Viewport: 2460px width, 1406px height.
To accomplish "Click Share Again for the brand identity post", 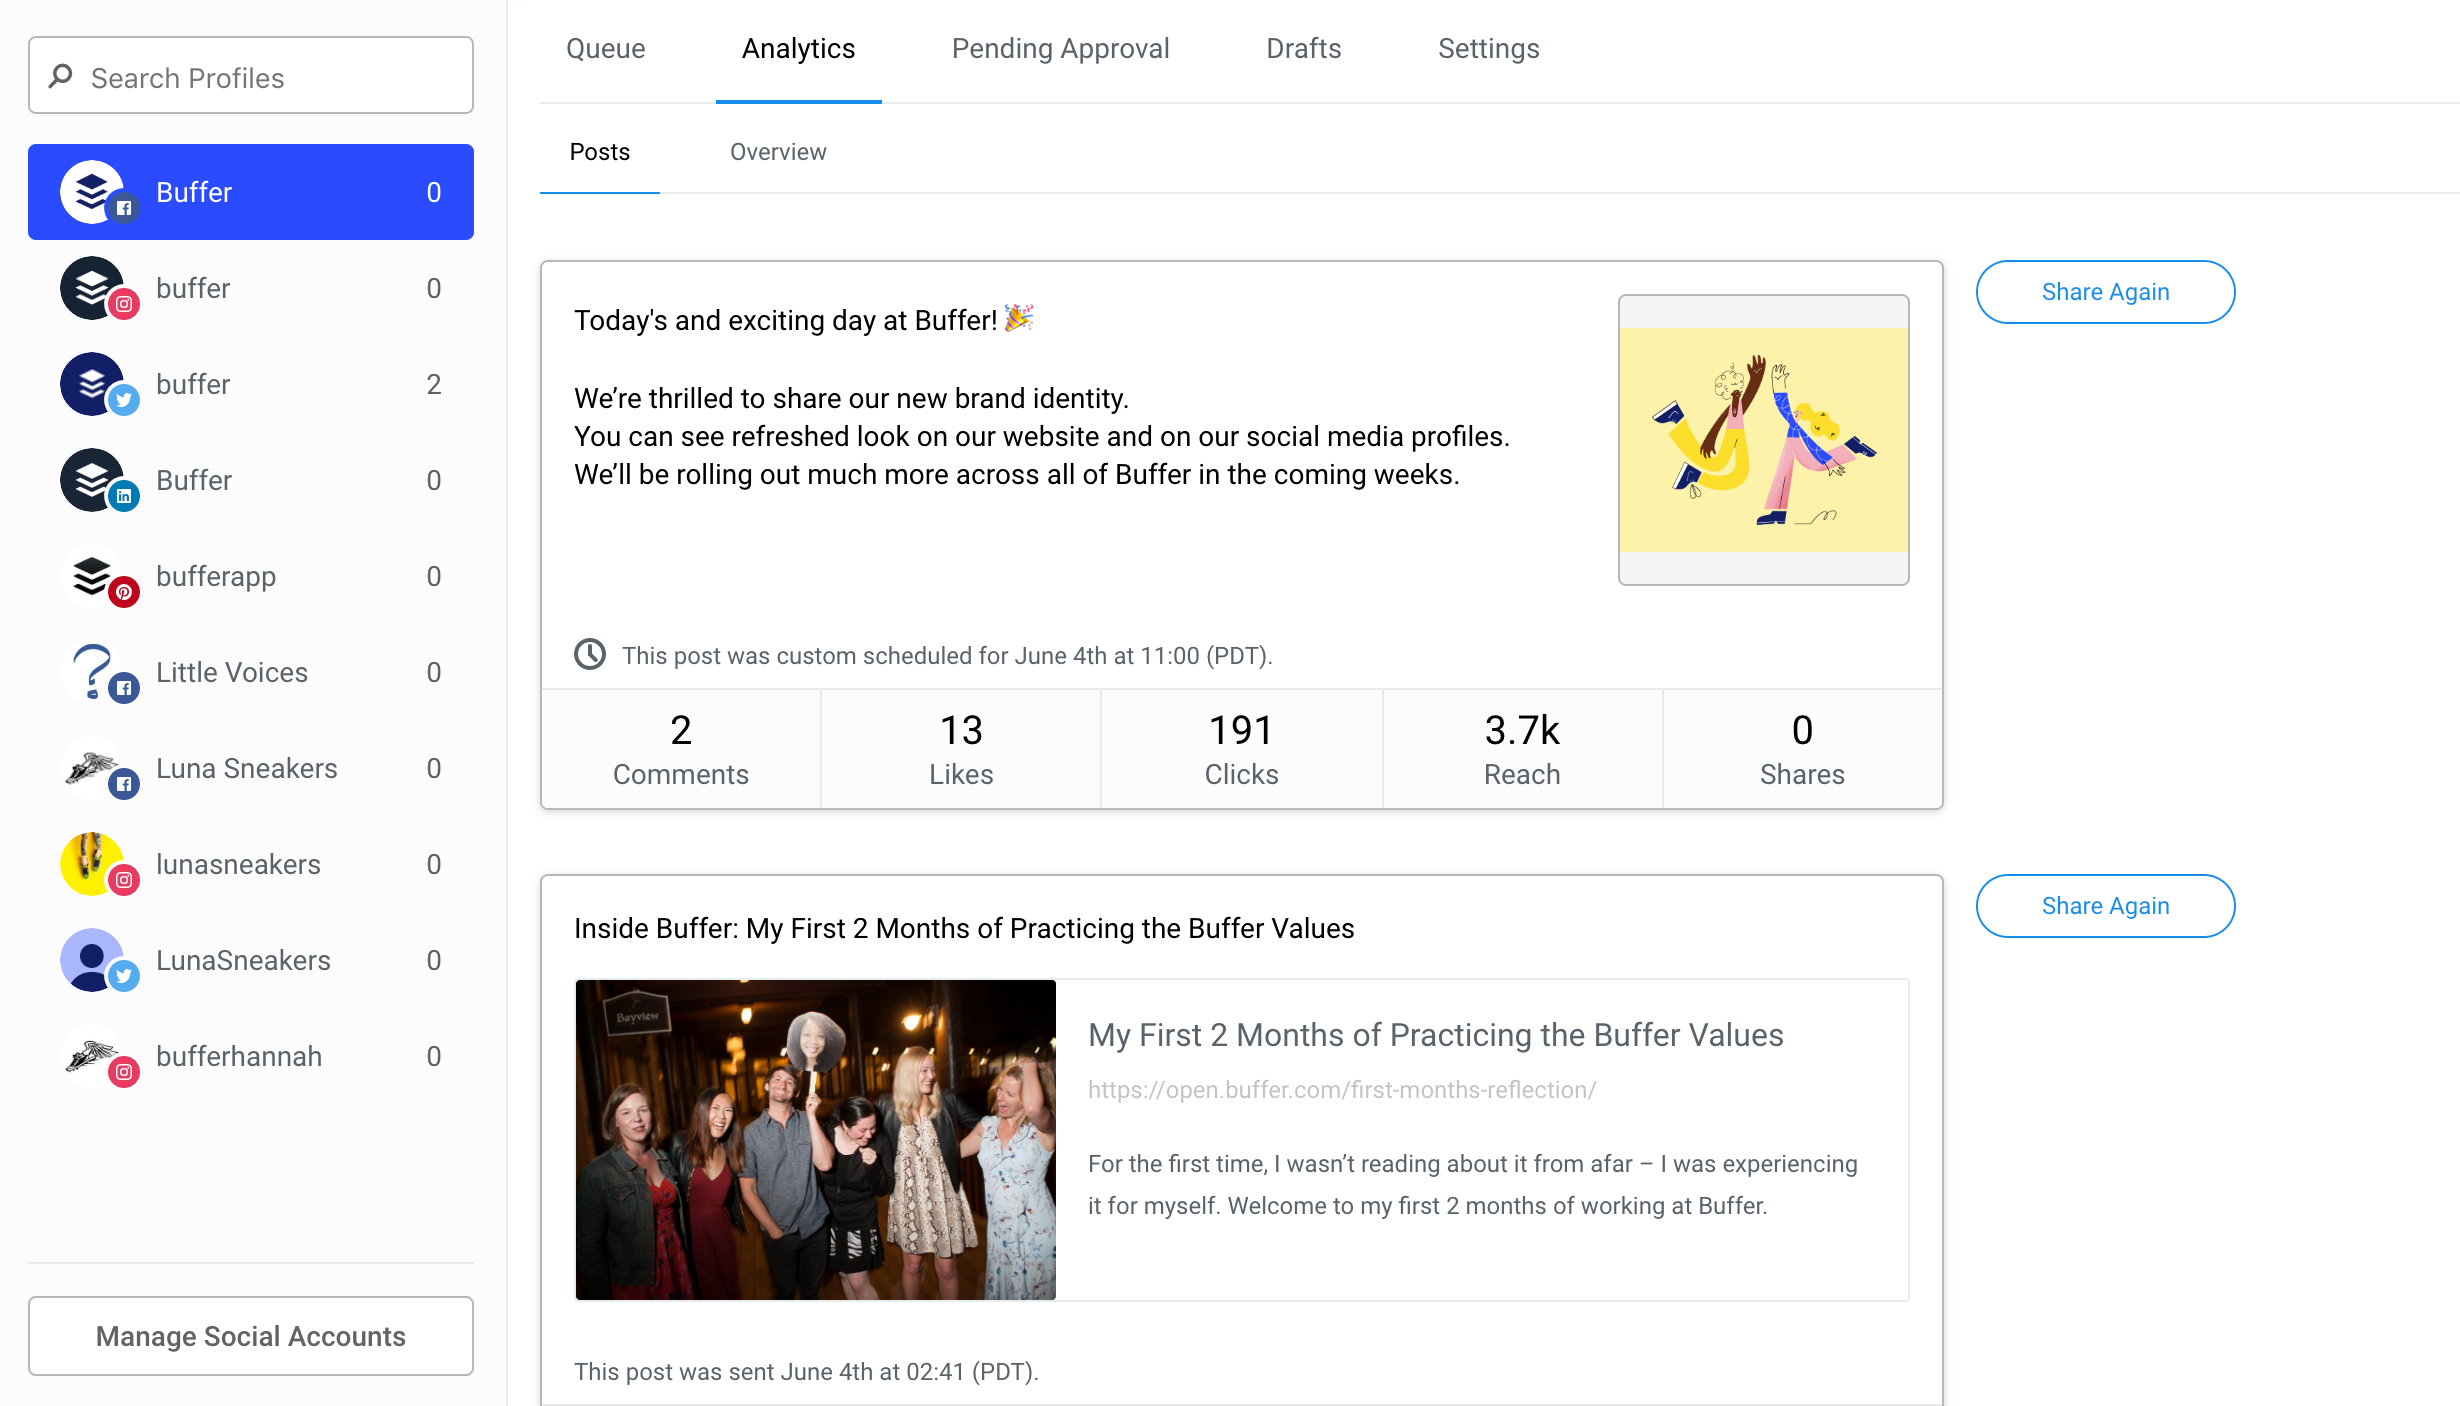I will pos(2105,291).
